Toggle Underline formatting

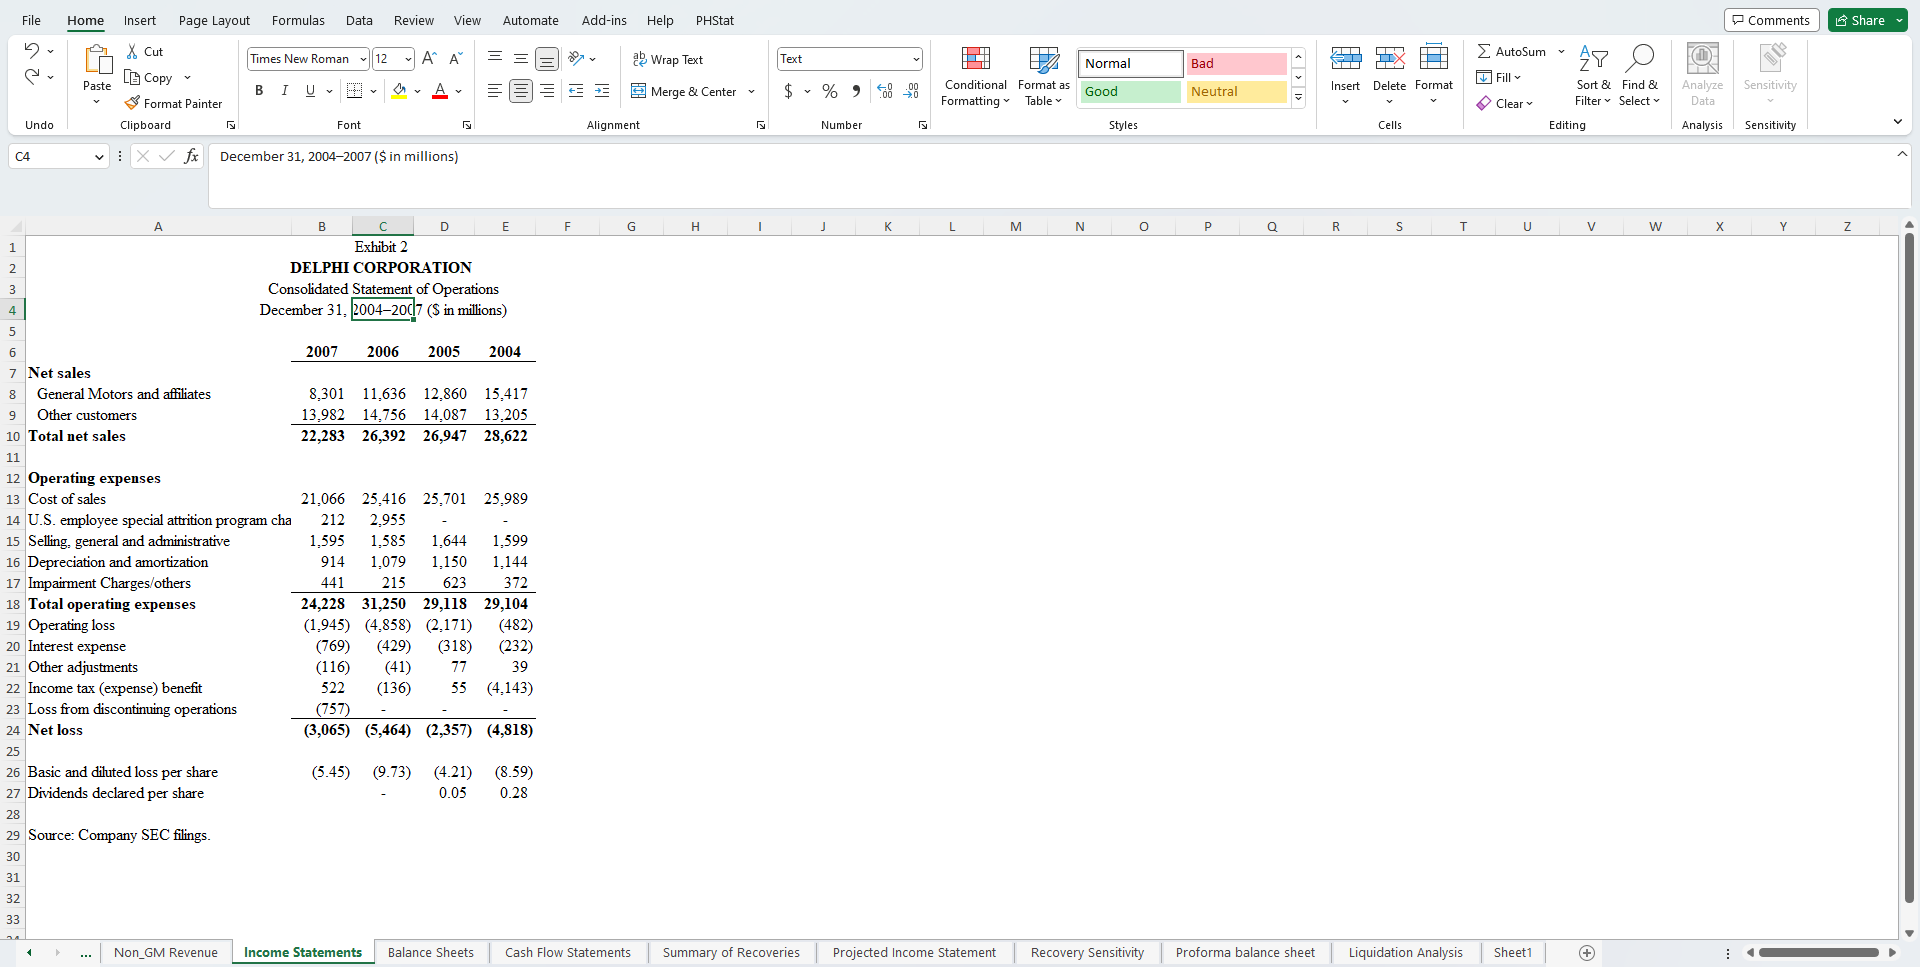pos(310,91)
